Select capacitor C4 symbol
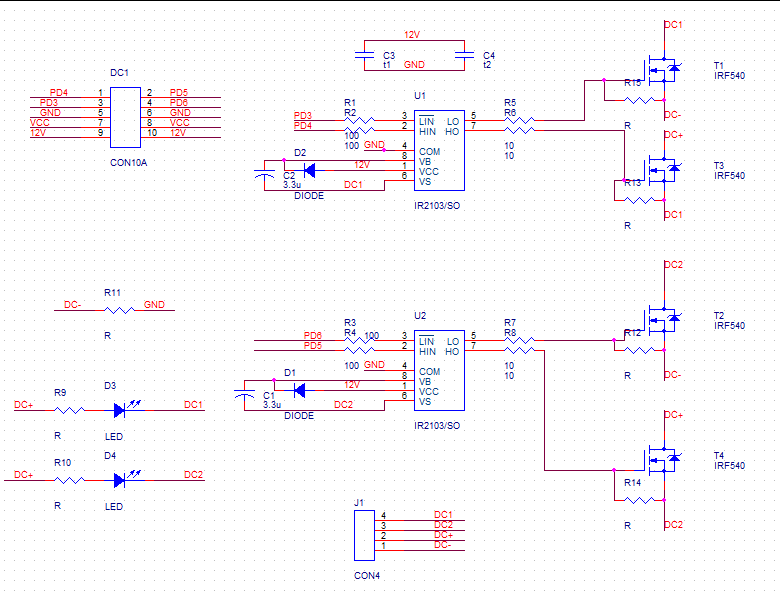The height and width of the screenshot is (598, 780). [x=465, y=55]
